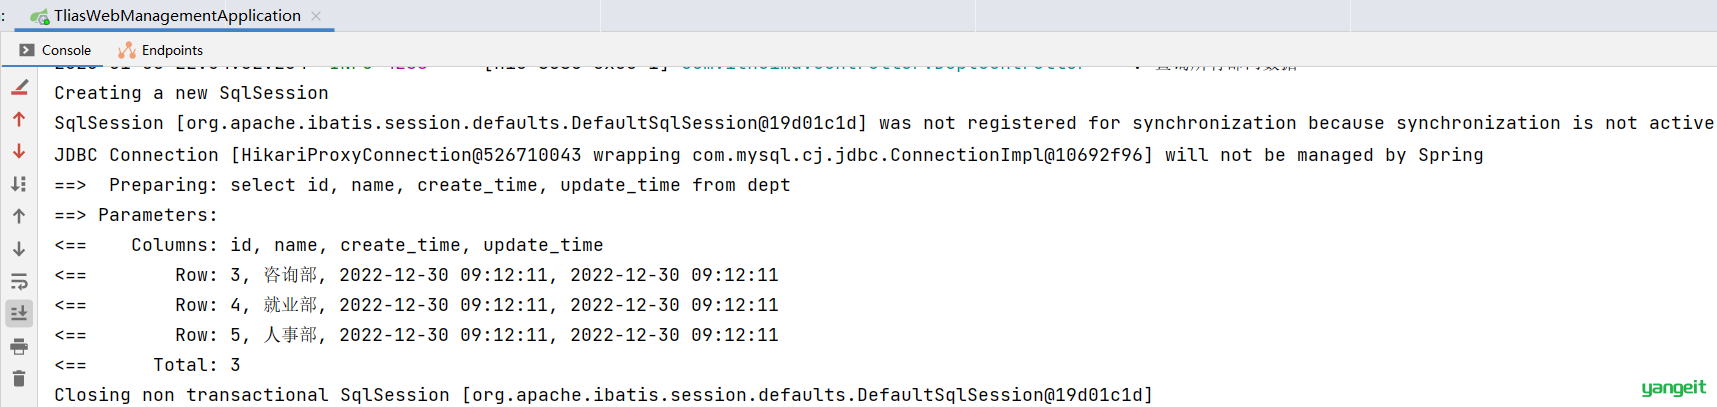Toggle scroll to end of console
The width and height of the screenshot is (1717, 407).
(19, 313)
